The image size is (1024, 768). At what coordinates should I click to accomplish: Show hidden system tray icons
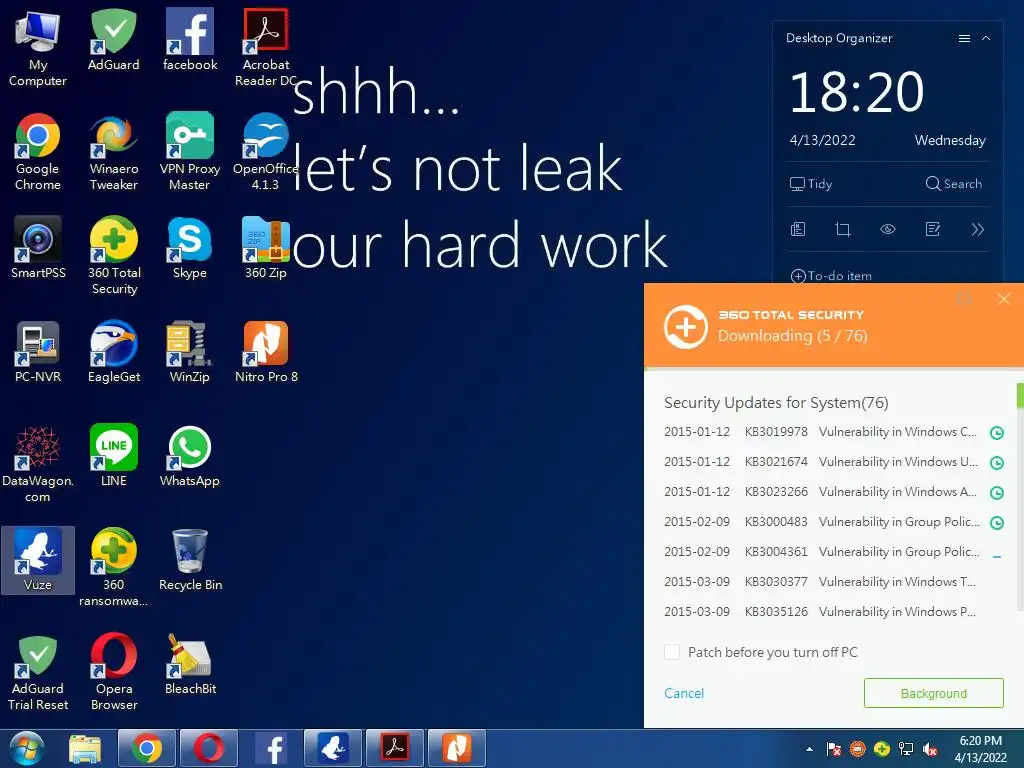tap(809, 749)
